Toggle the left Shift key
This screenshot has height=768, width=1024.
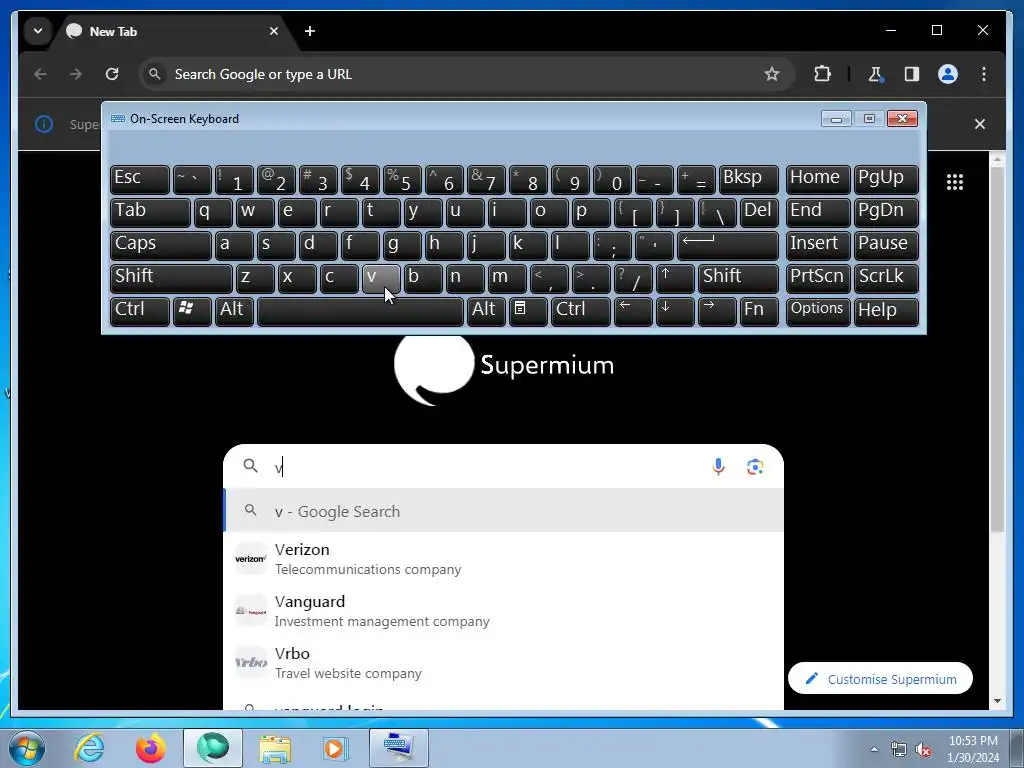coord(171,278)
